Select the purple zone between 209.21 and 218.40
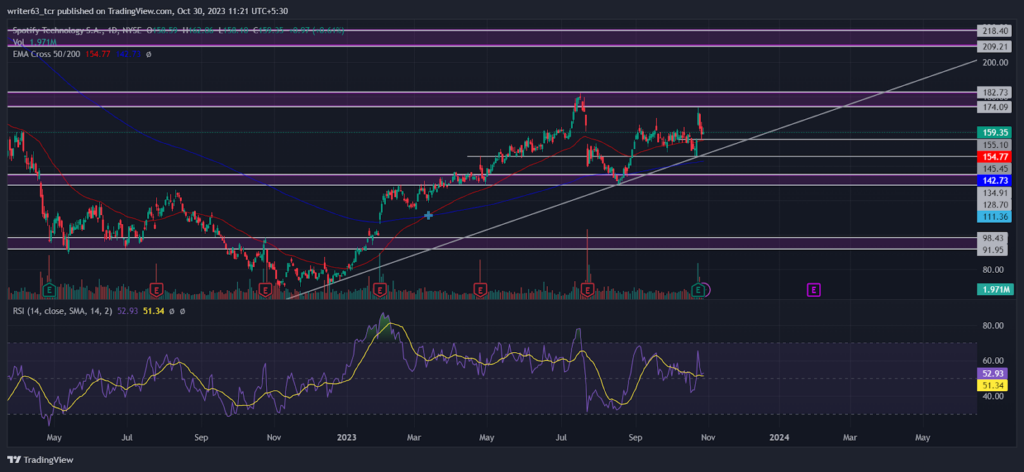 coord(492,39)
